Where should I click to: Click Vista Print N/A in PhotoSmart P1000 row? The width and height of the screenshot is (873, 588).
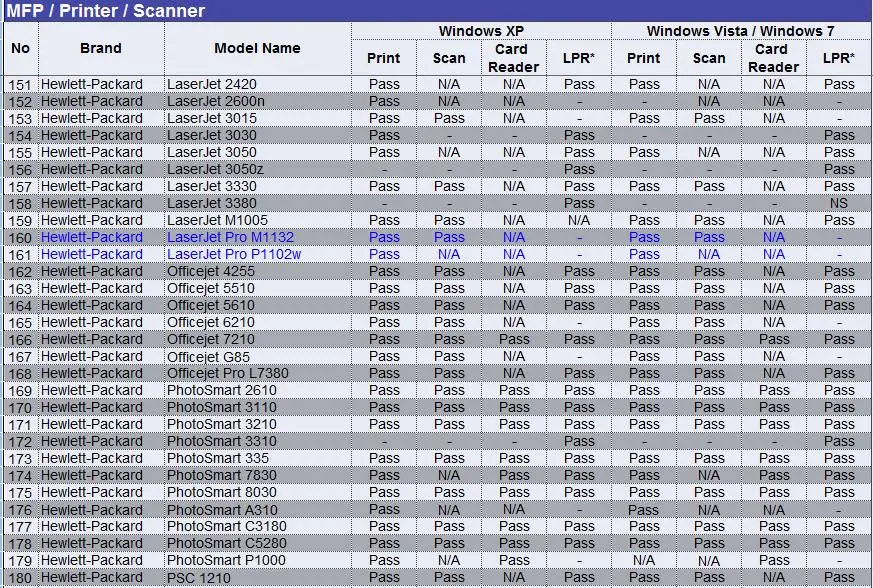(644, 560)
